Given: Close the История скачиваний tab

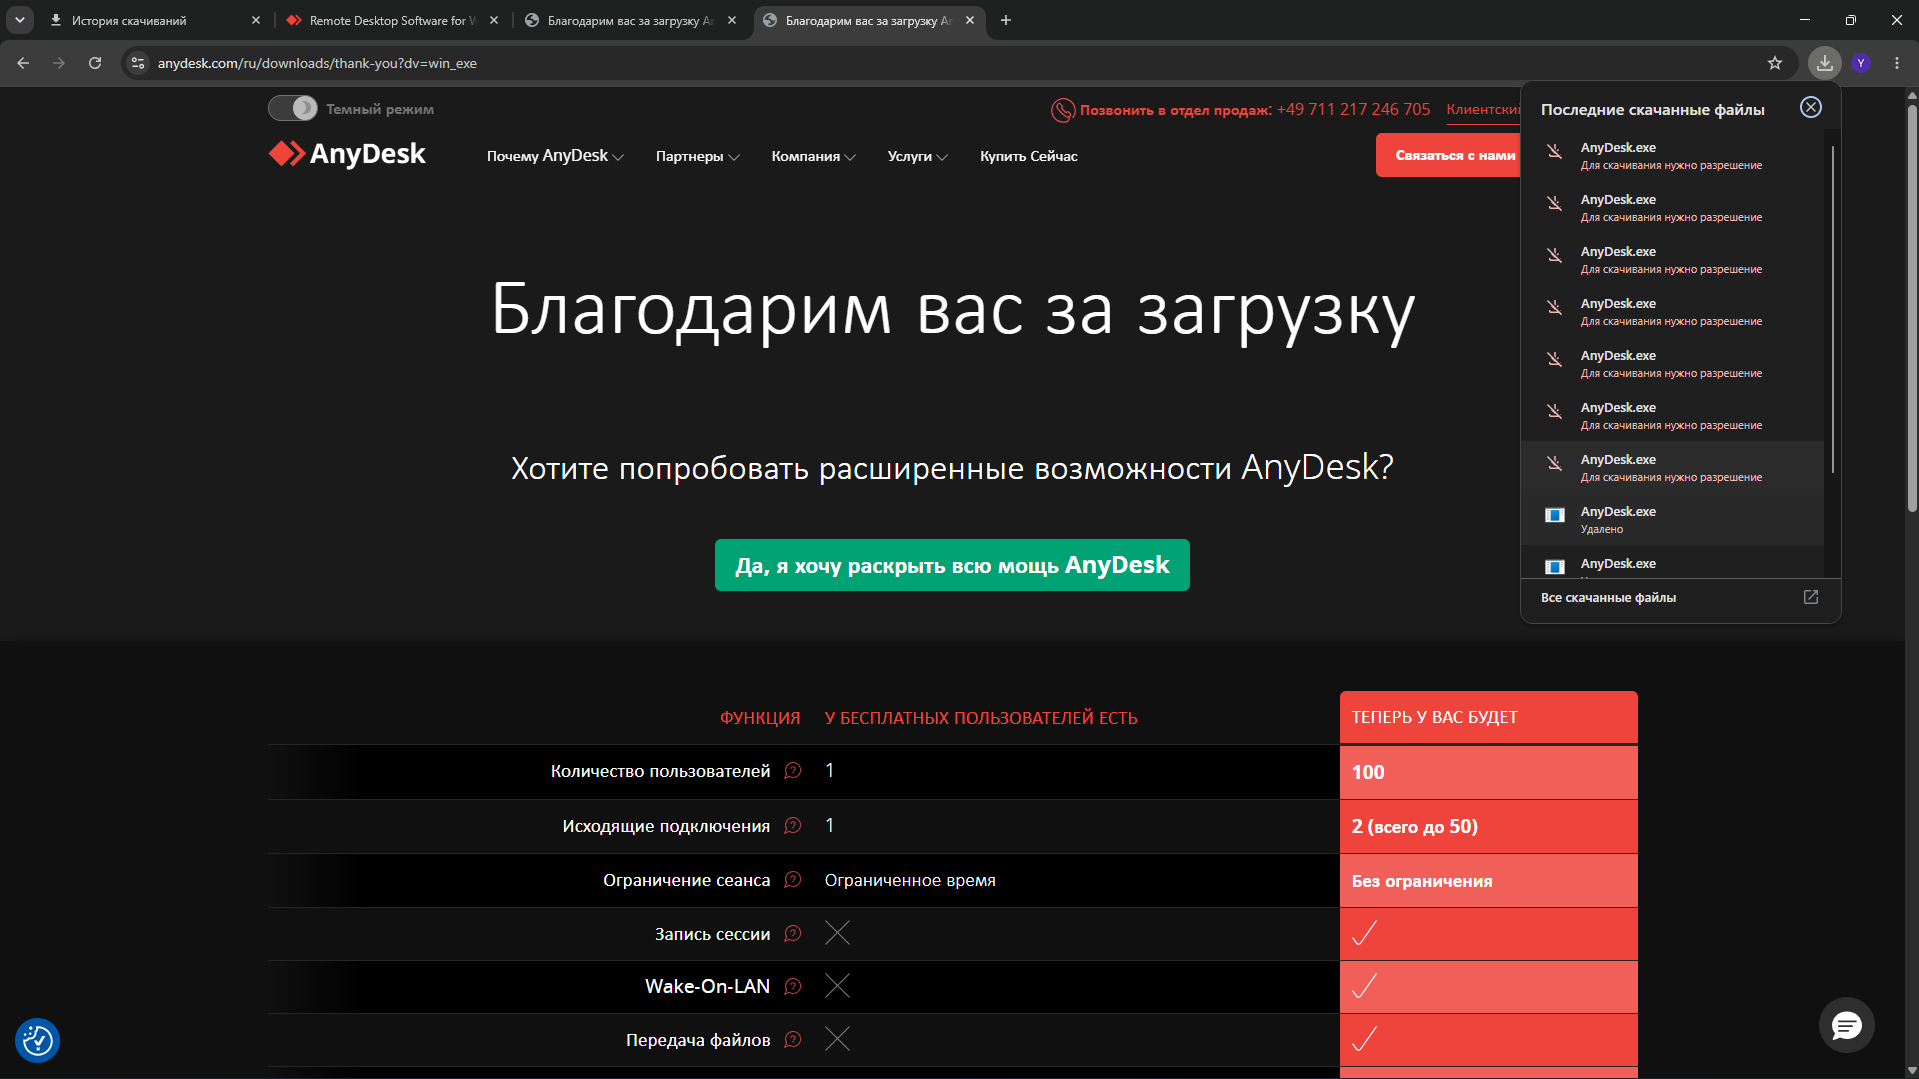Looking at the screenshot, I should 256,20.
